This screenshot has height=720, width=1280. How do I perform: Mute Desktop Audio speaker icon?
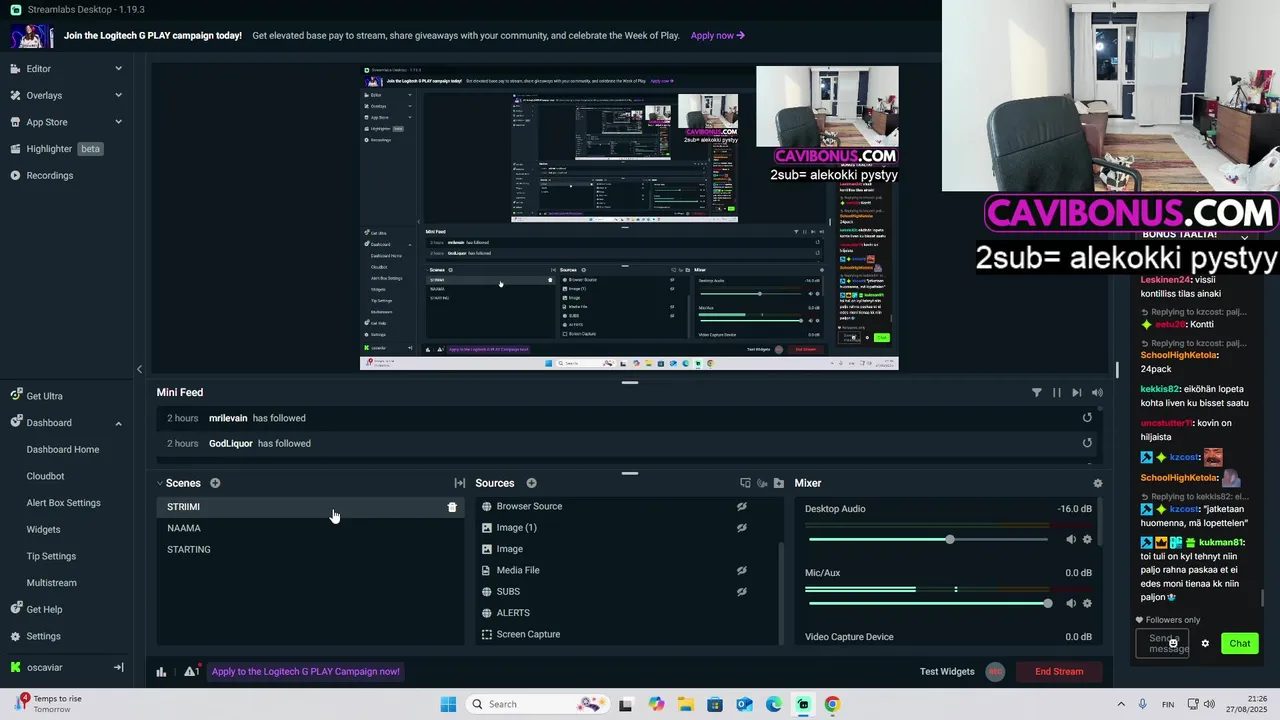(x=1071, y=540)
